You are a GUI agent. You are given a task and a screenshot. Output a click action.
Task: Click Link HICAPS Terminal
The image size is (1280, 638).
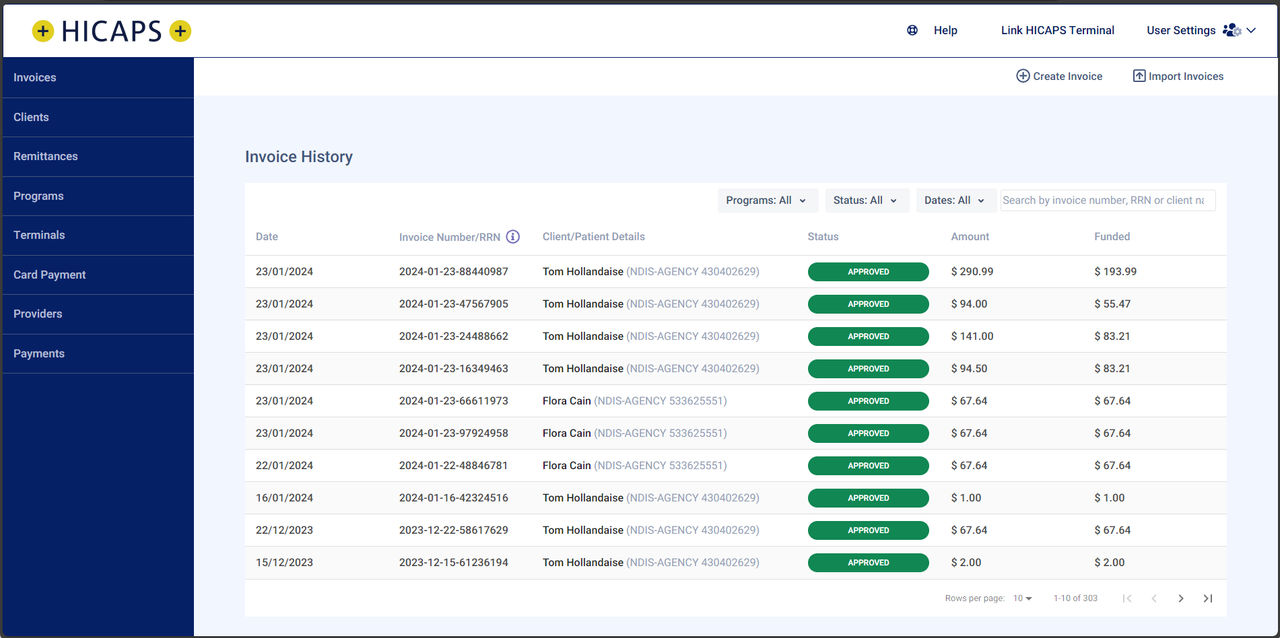pos(1057,30)
